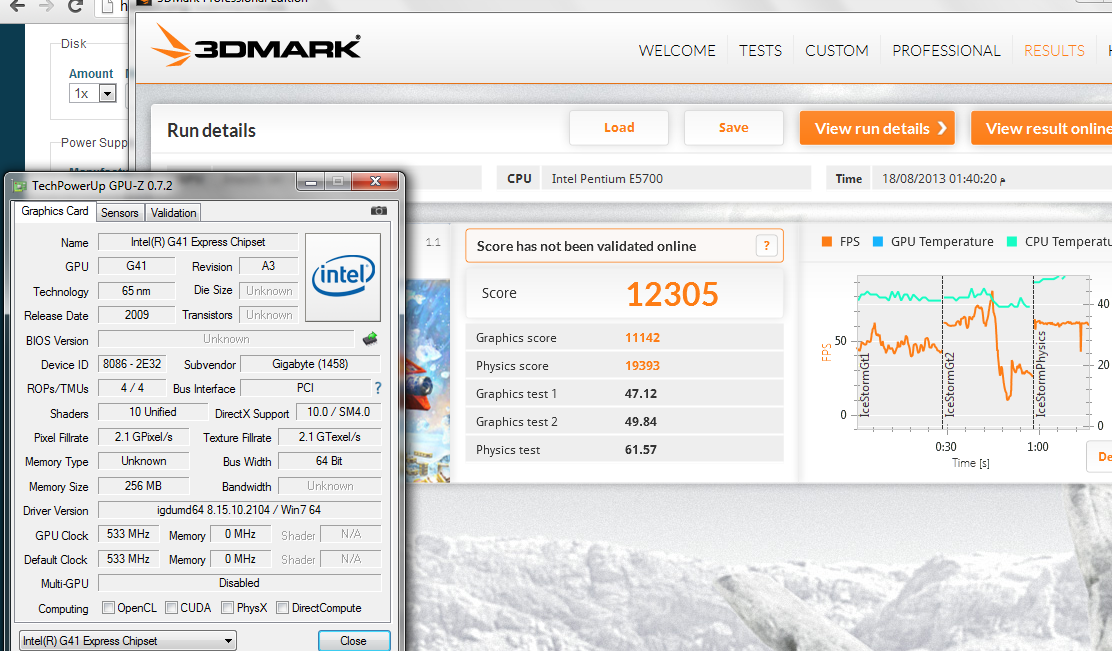Click the GPU-Z window close X button
Screen dimensions: 1112x651
point(376,182)
